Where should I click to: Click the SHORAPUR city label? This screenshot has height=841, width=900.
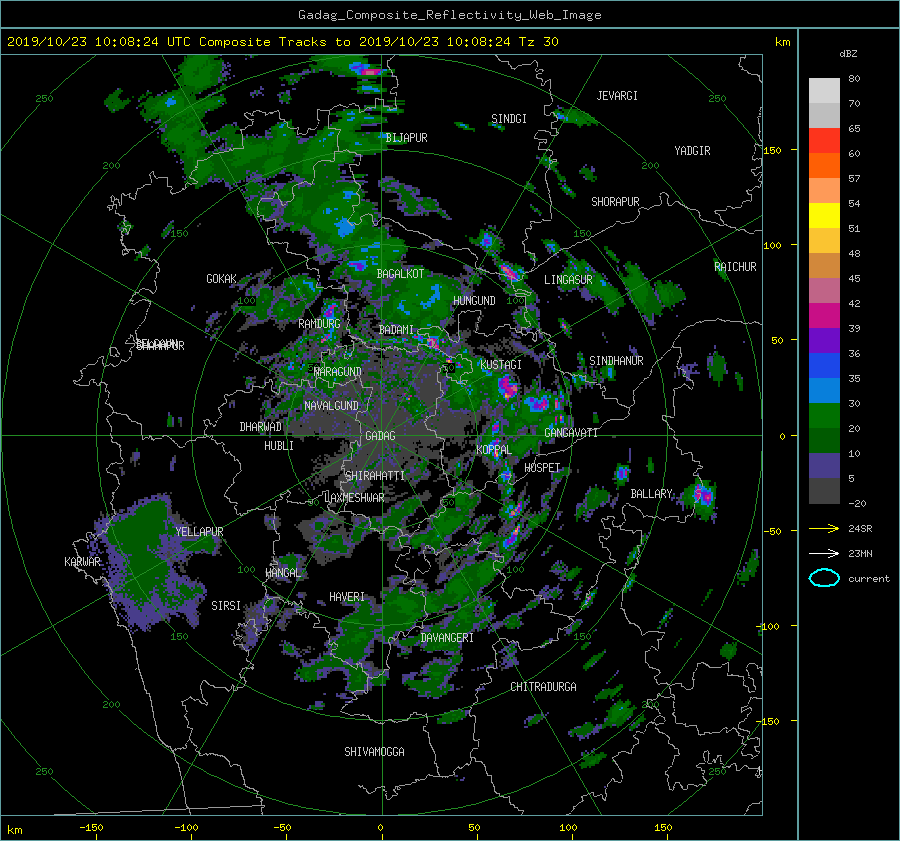[x=615, y=202]
